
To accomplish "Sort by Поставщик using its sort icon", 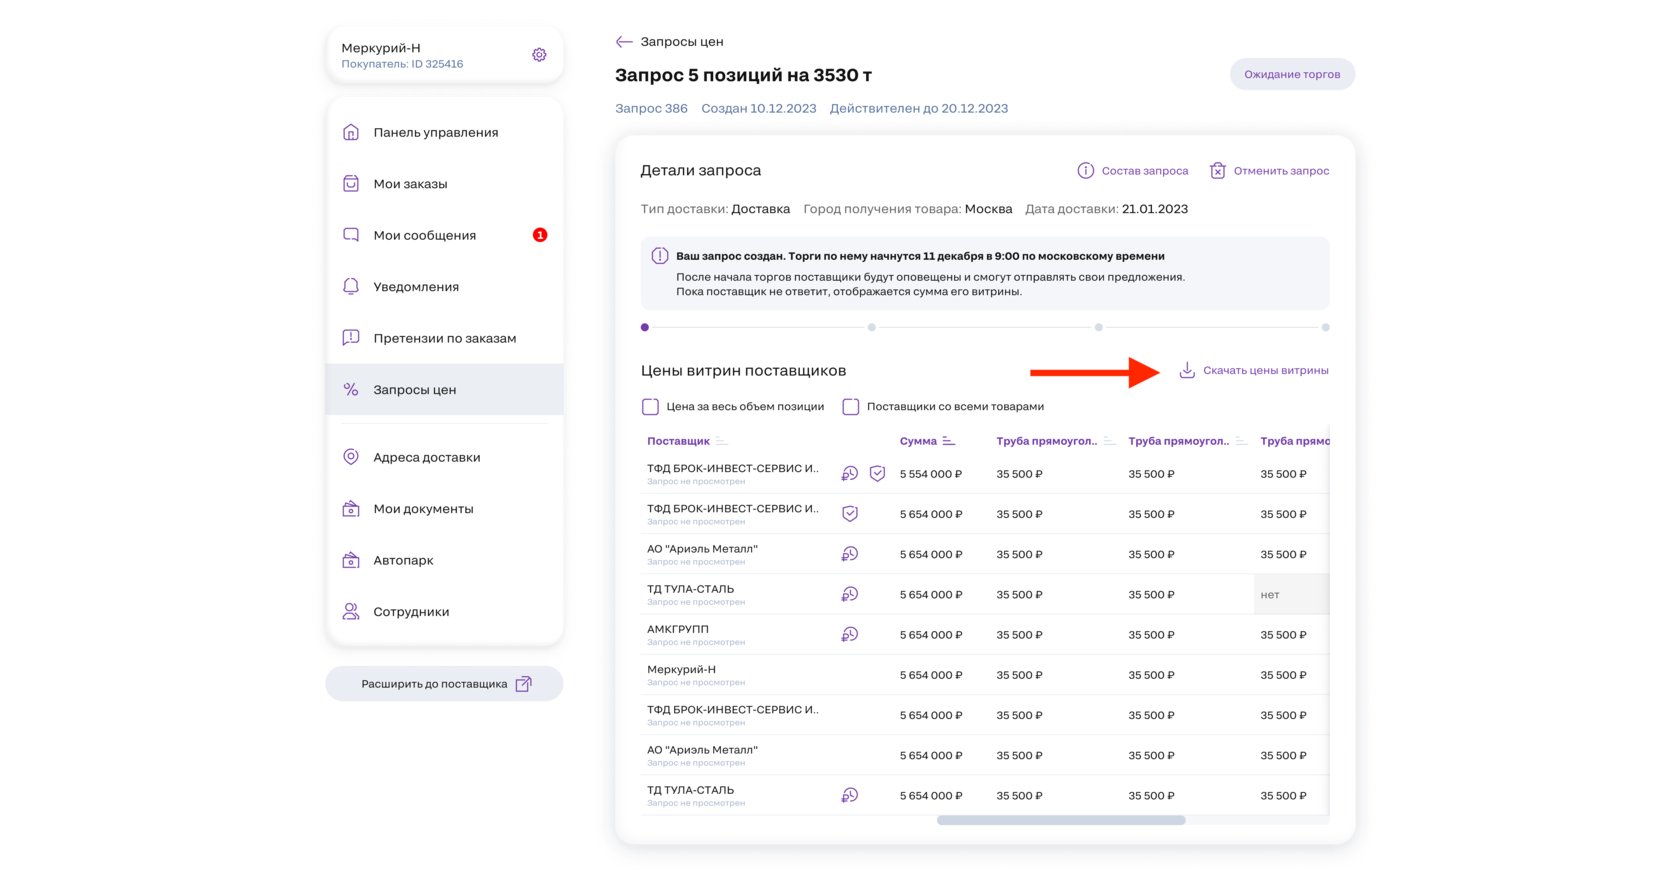I will tap(722, 441).
